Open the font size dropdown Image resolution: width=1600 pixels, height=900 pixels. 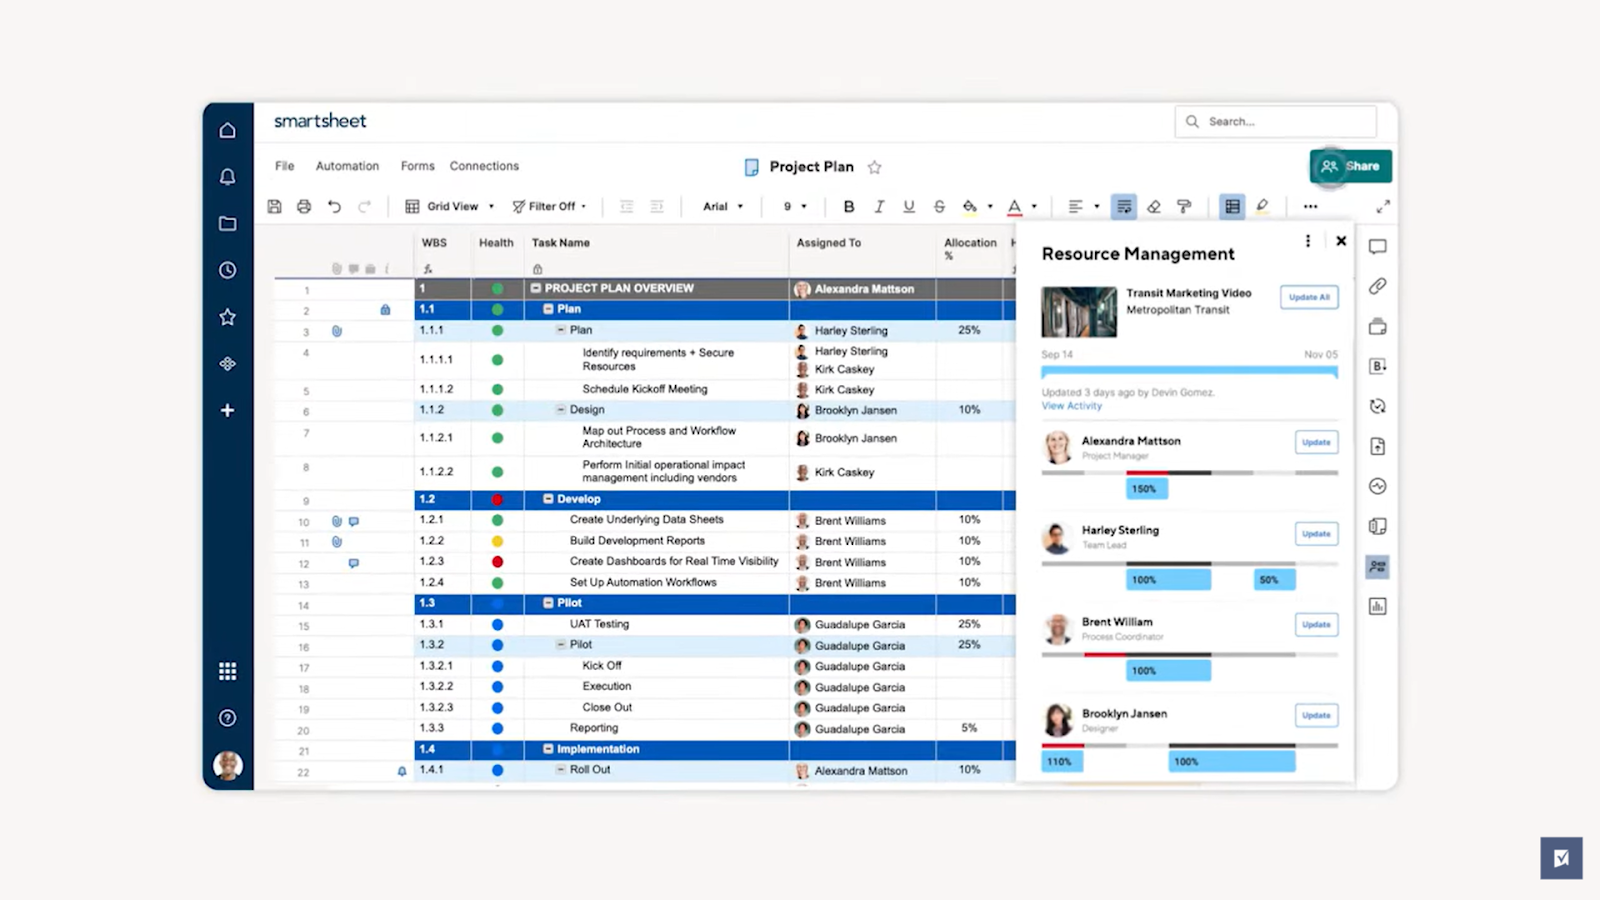tap(793, 206)
